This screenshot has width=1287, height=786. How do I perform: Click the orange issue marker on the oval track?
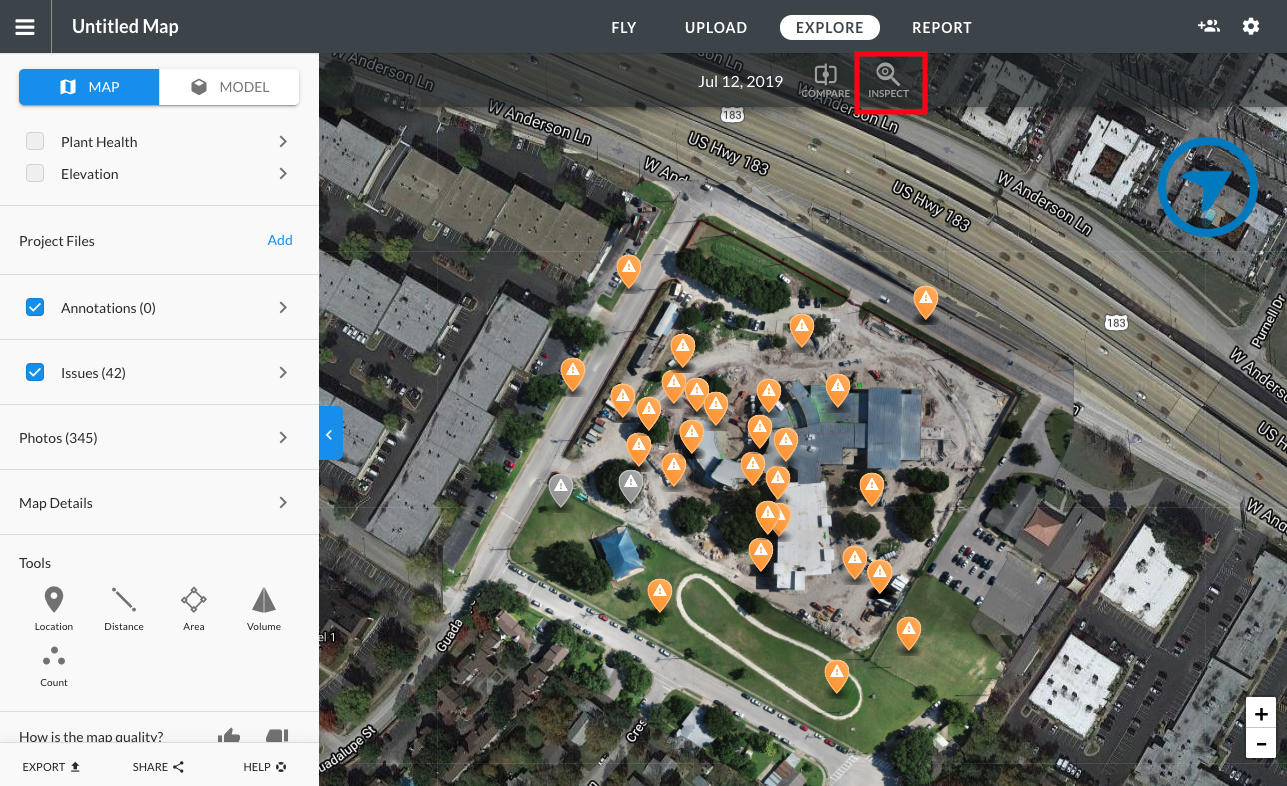pyautogui.click(x=836, y=675)
